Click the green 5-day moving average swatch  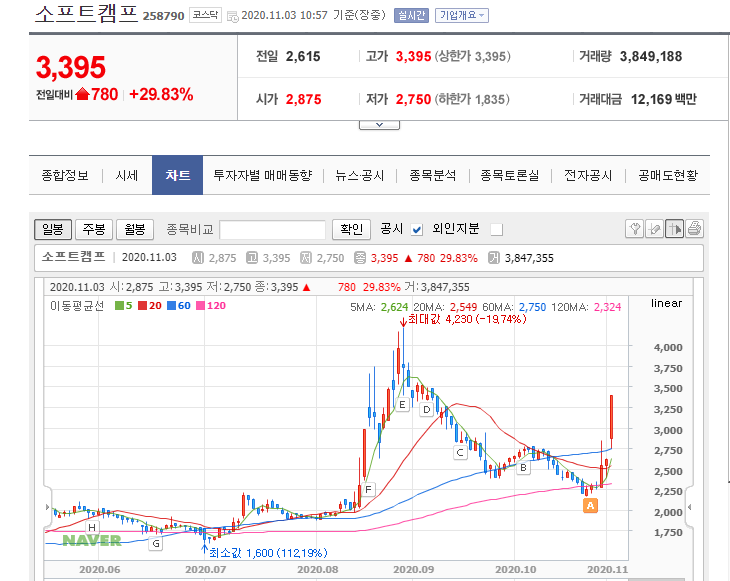(119, 306)
